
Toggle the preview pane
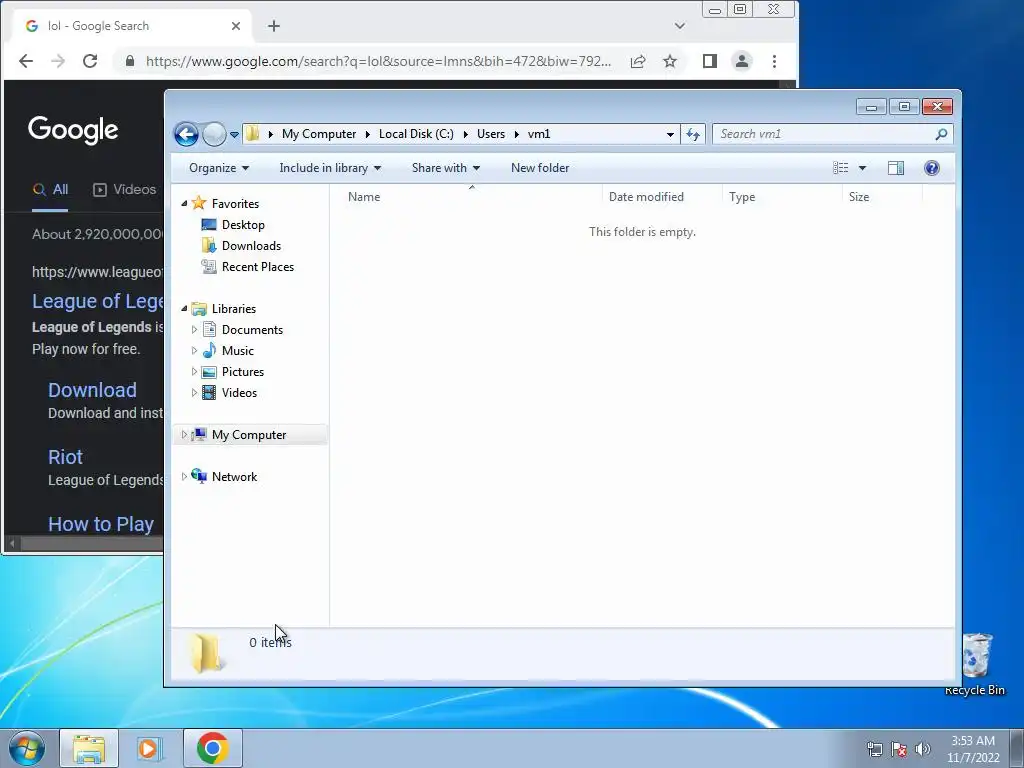point(896,168)
